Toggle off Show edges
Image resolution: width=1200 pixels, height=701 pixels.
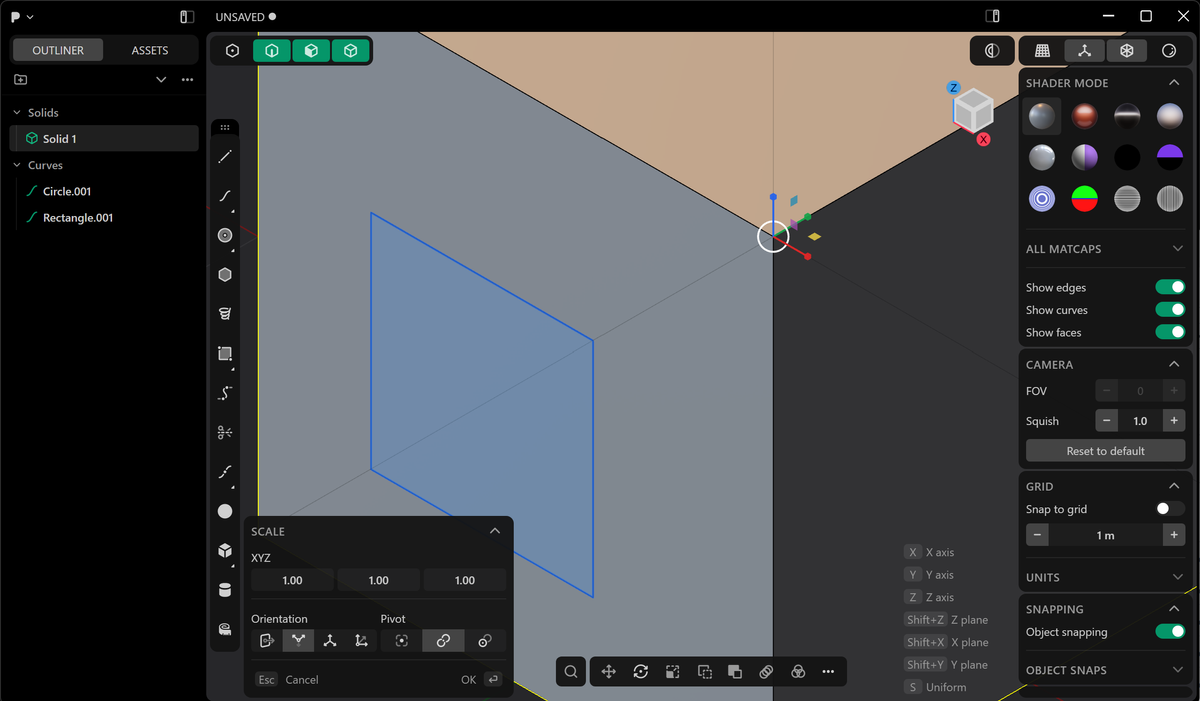pos(1169,287)
